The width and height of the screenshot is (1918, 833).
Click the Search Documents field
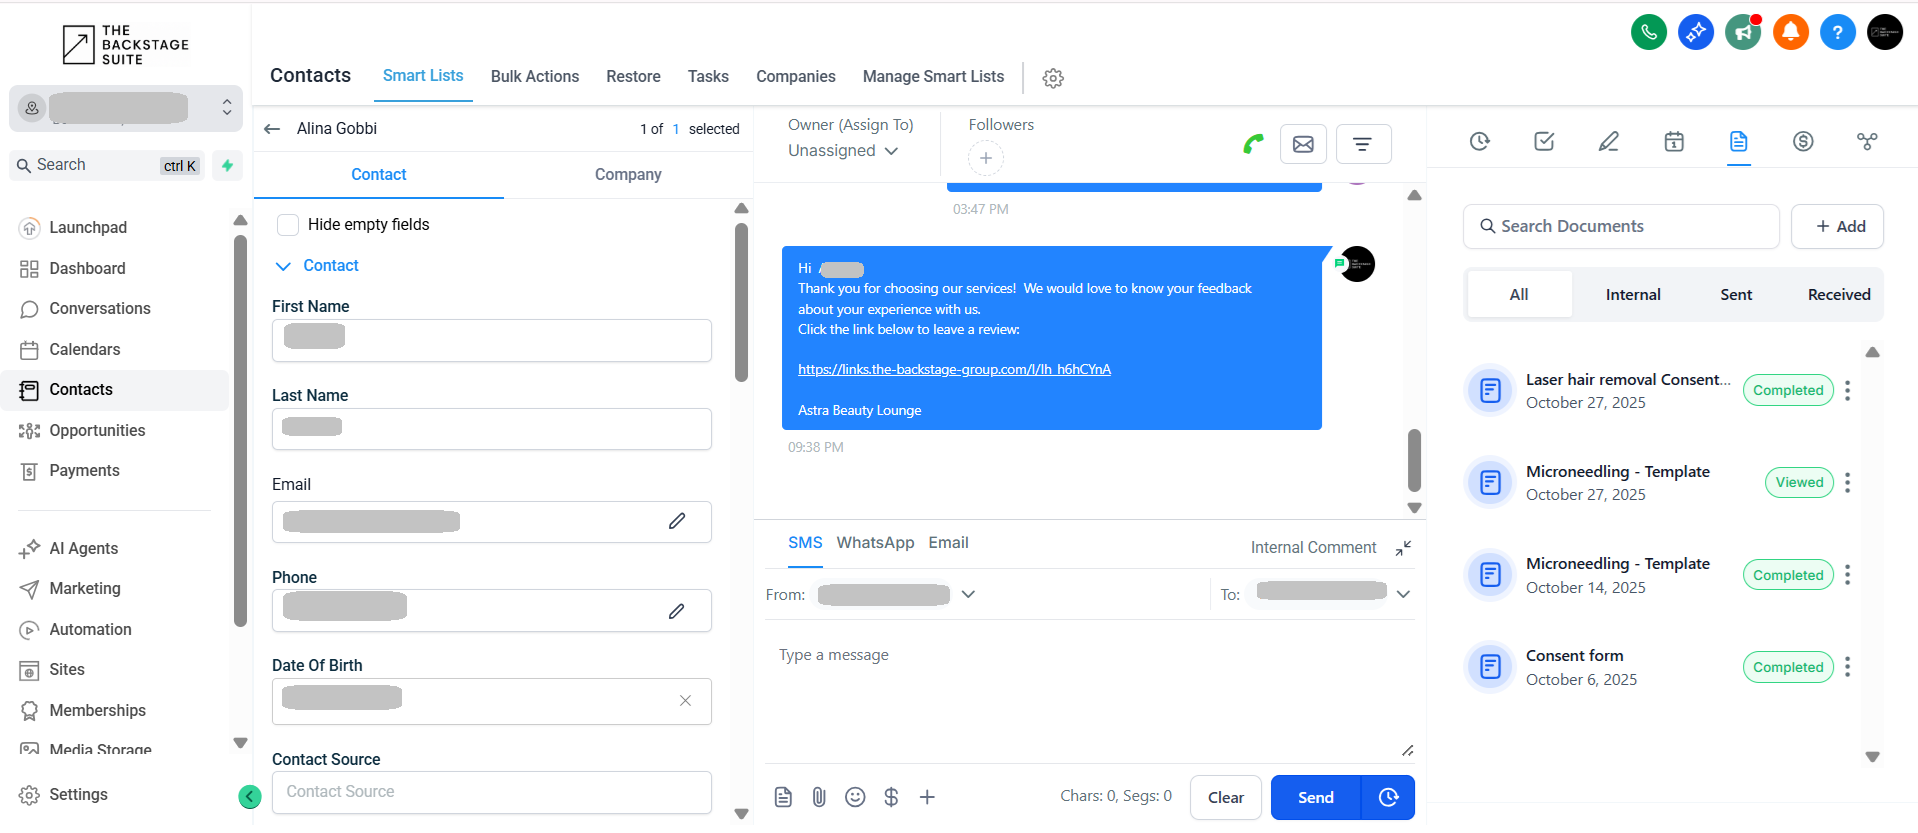(x=1621, y=227)
